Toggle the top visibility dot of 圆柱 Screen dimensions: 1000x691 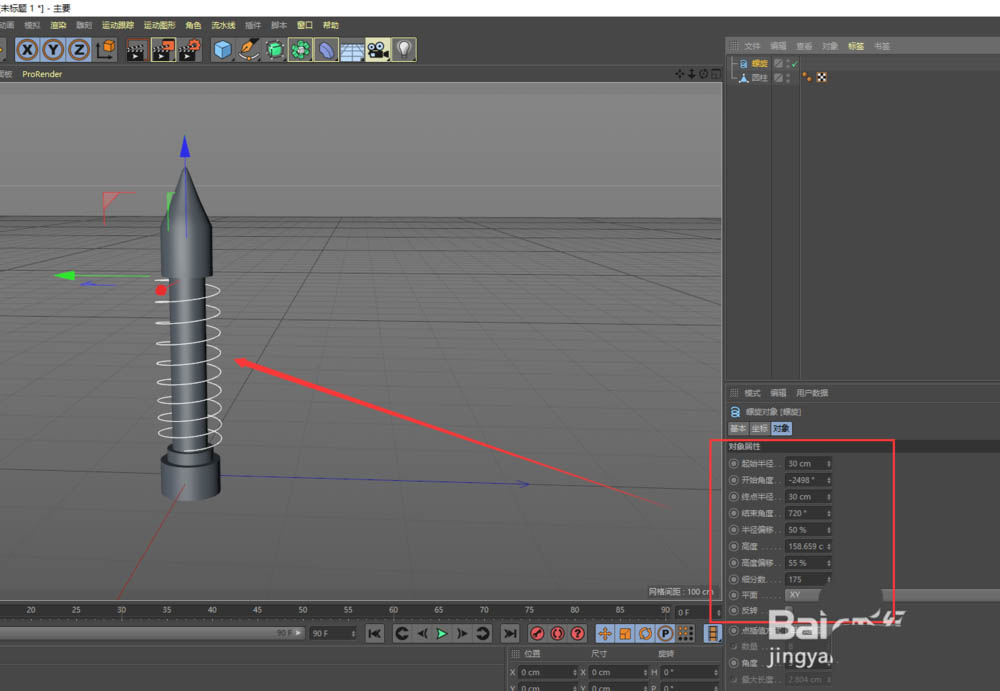(x=786, y=74)
